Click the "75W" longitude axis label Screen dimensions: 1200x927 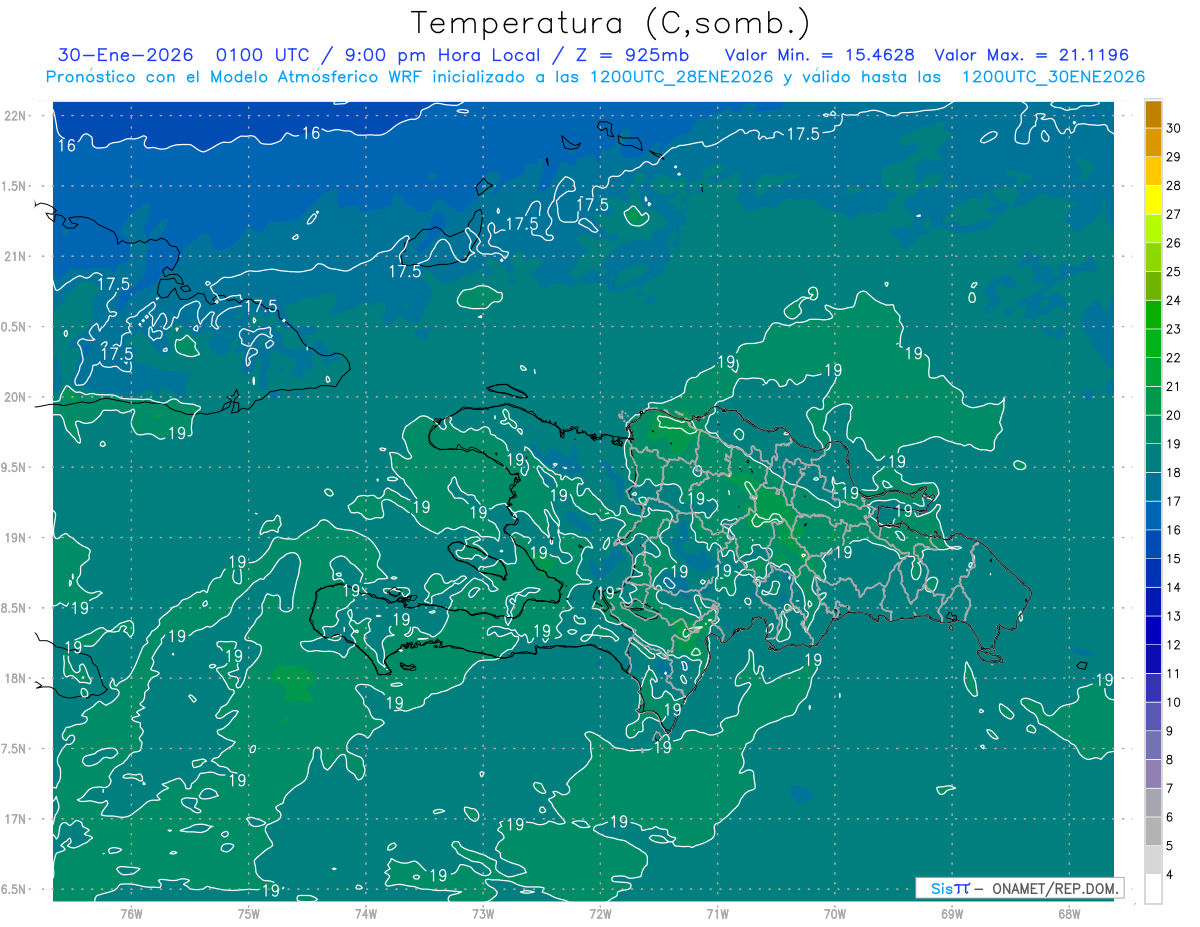(x=249, y=914)
